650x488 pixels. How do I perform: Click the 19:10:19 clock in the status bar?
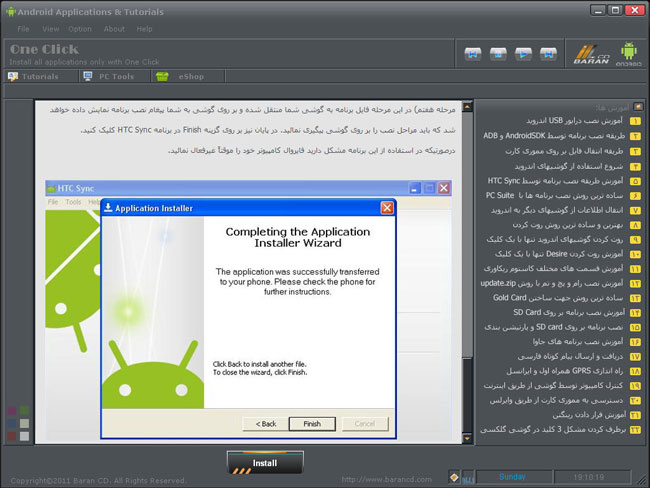[592, 477]
